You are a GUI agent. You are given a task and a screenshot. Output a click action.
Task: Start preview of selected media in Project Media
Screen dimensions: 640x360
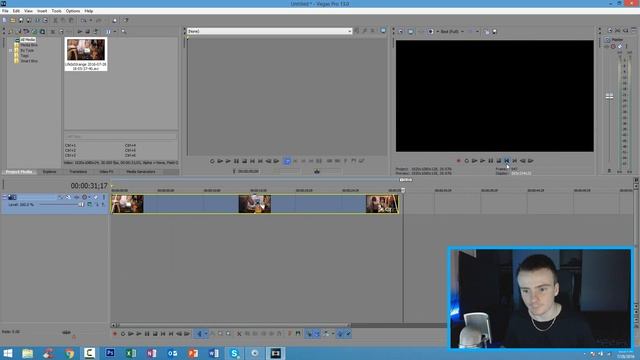[x=80, y=31]
